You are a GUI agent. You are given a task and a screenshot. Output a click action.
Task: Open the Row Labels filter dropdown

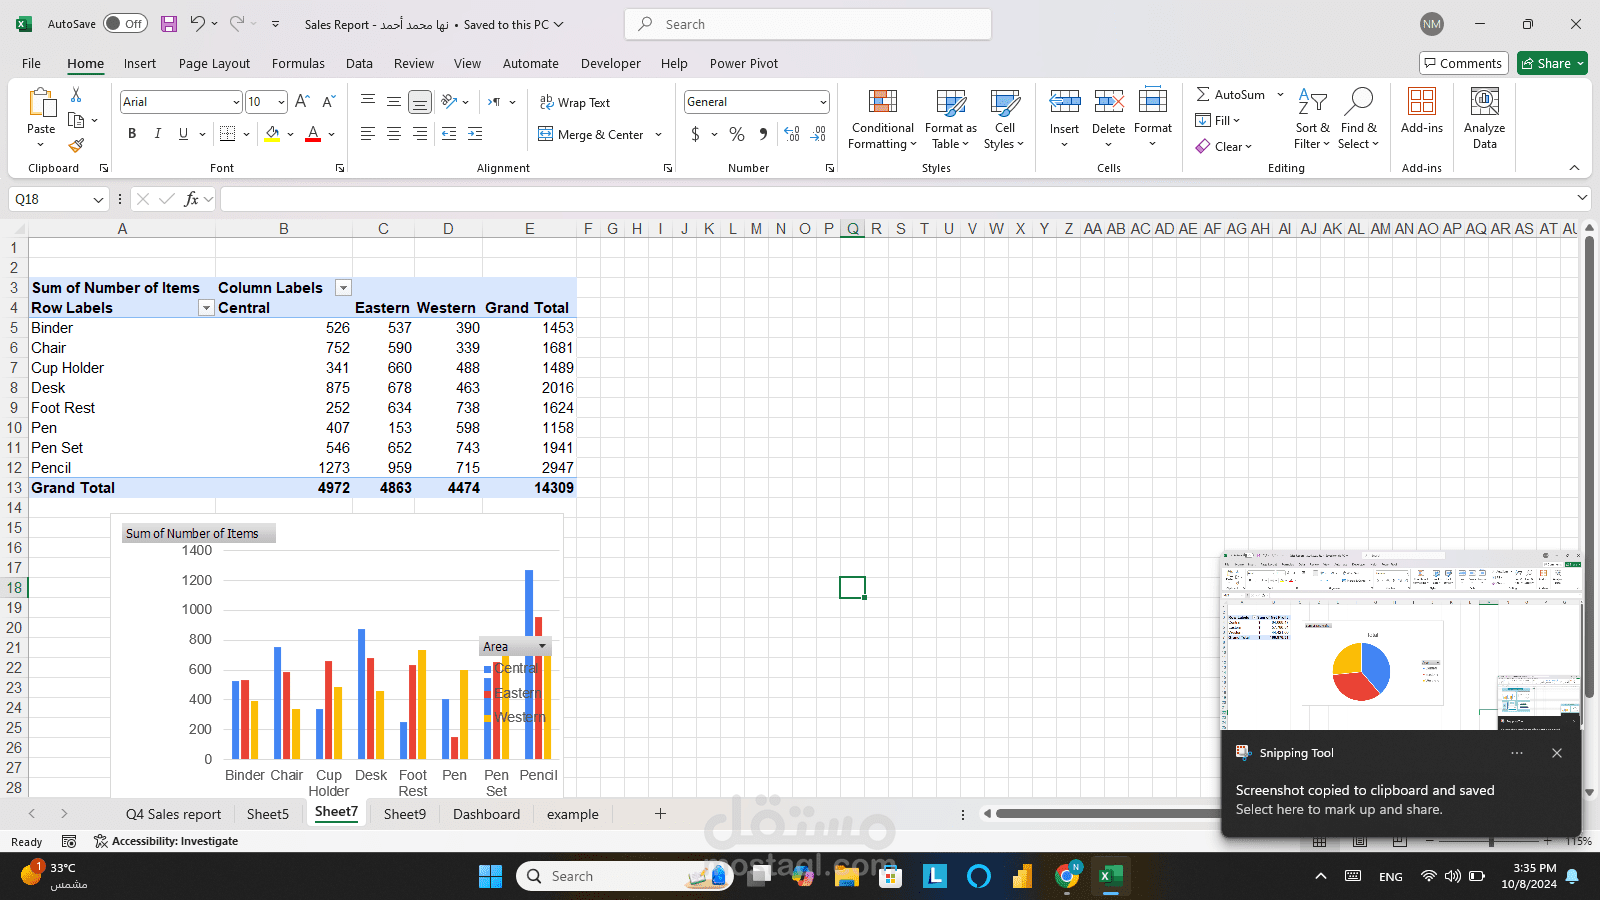tap(206, 308)
